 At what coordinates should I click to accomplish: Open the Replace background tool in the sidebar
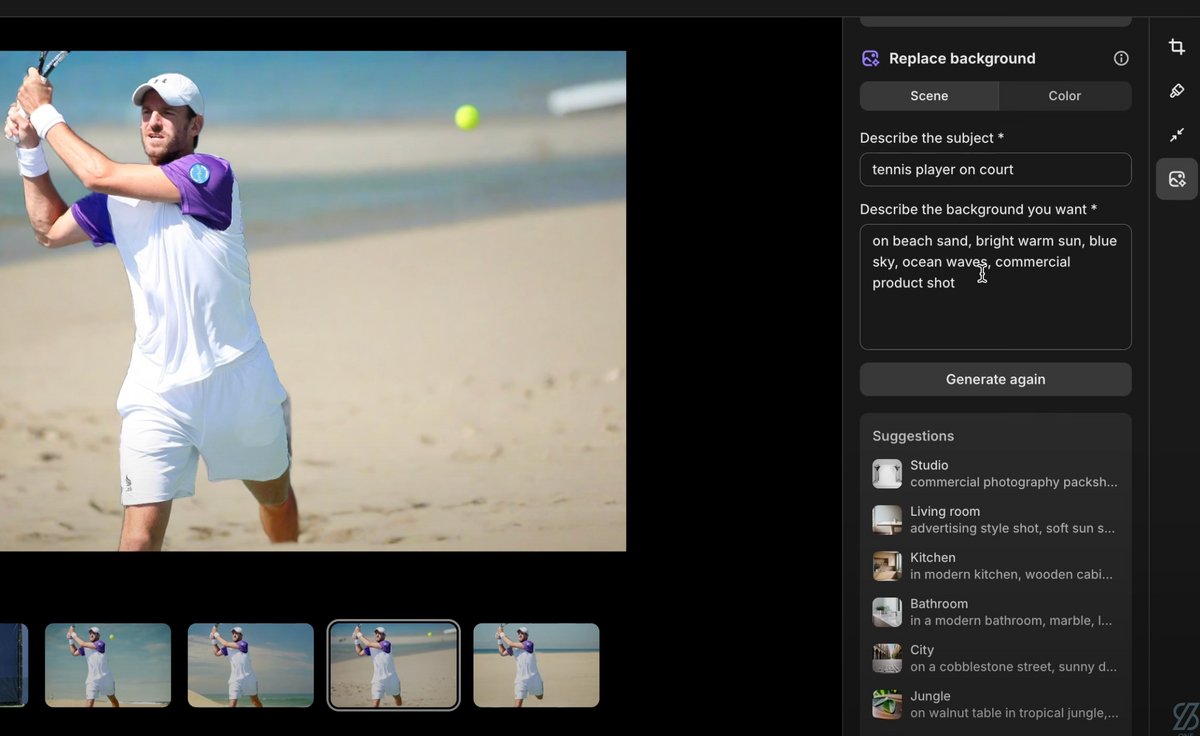[x=1177, y=179]
